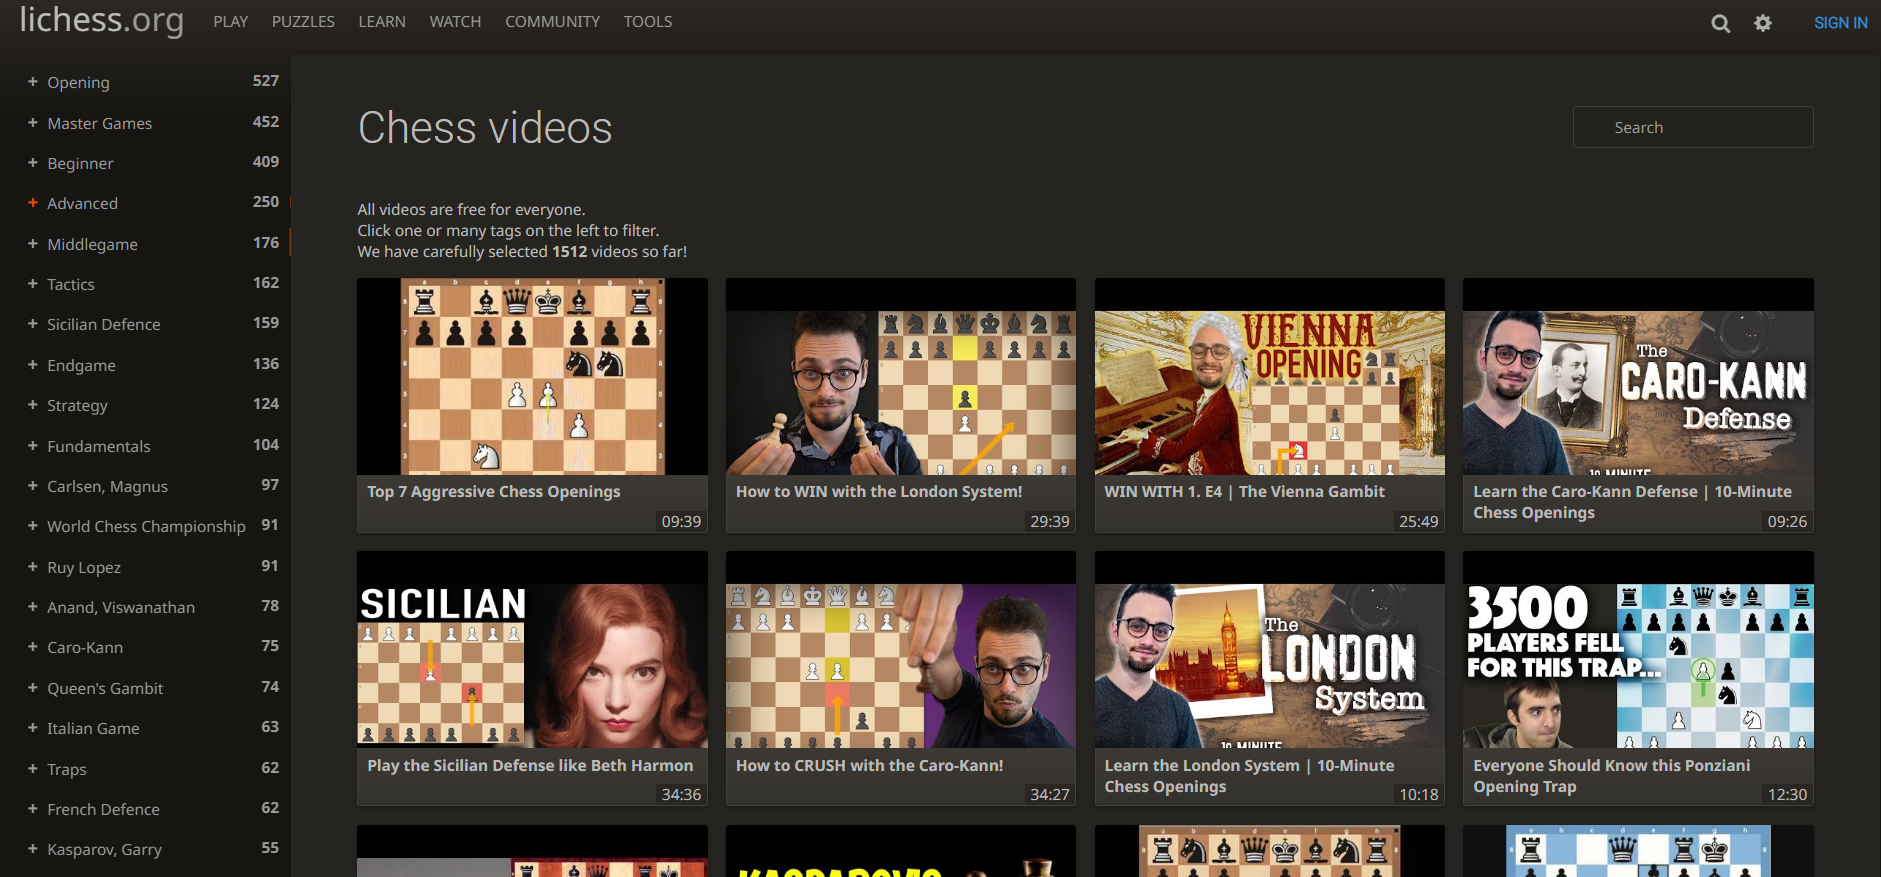Screen dimensions: 1881x877
Task: Open The London System 10-minute thumbnail
Action: point(1270,650)
